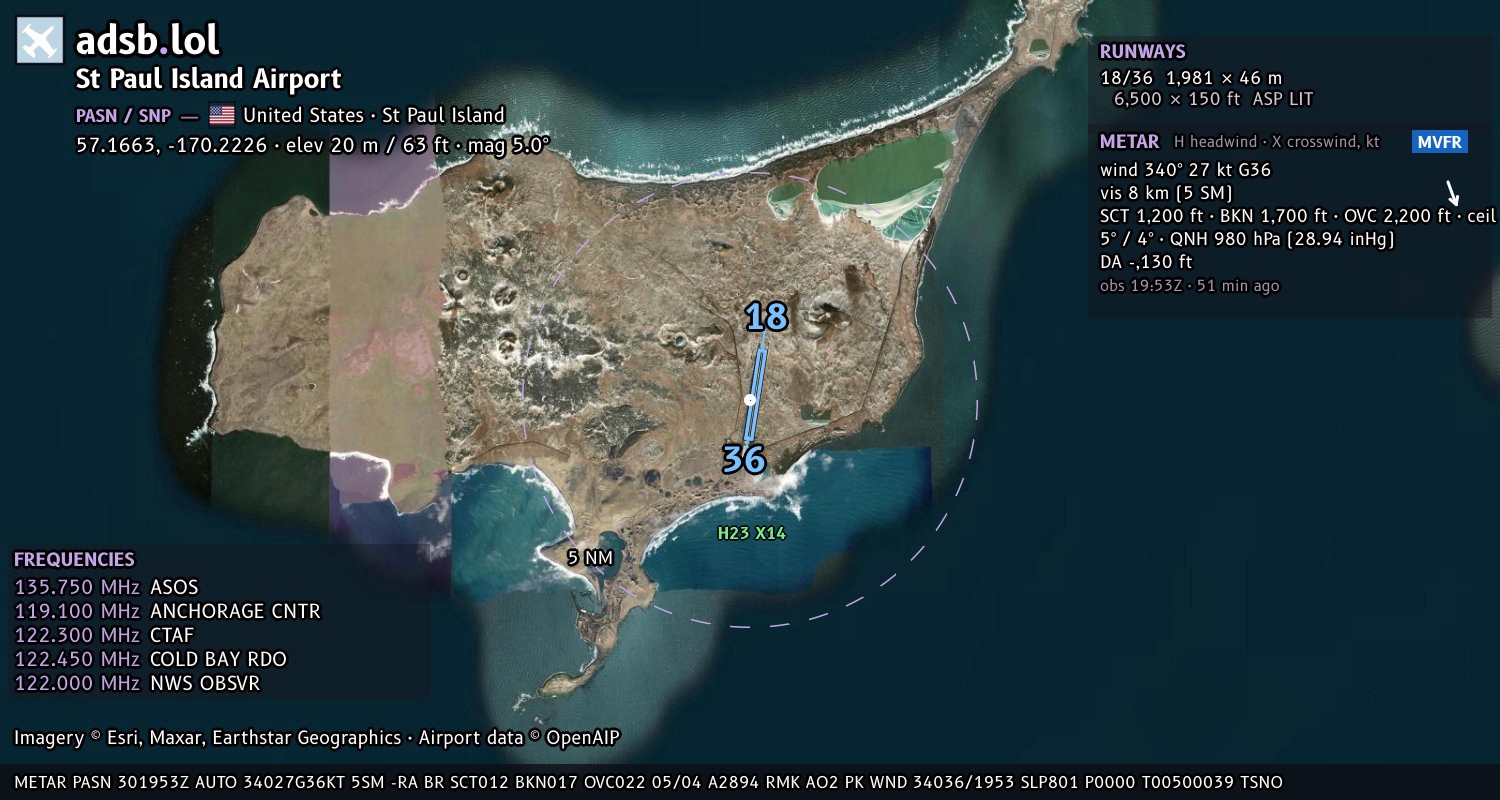1500x800 pixels.
Task: Click the vis 8 km (5 SM) line
Action: [1166, 193]
